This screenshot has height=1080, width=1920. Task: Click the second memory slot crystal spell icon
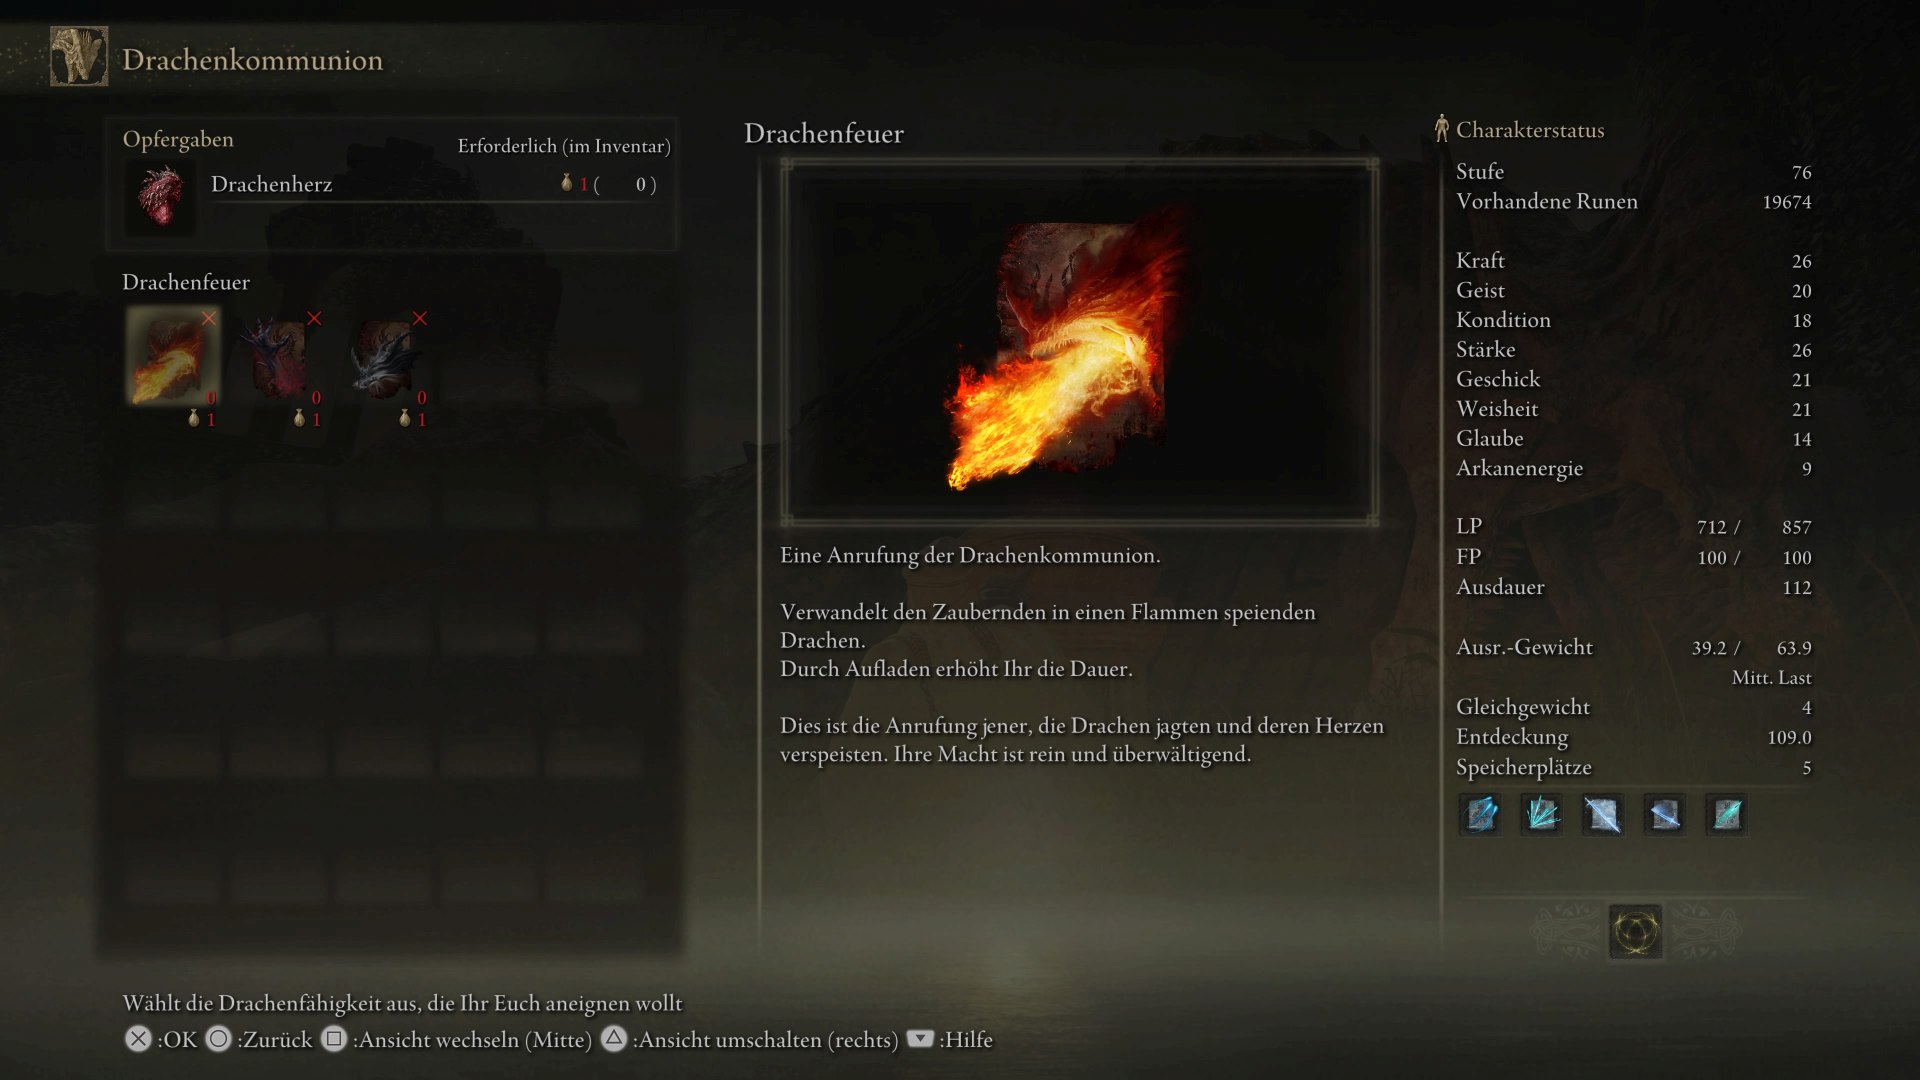point(1541,815)
